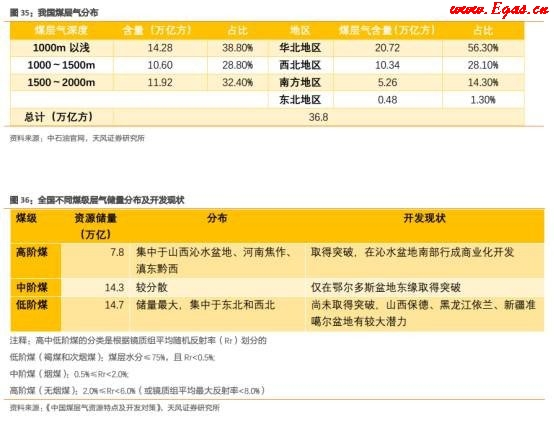Click the 低阶煤 row label
The width and height of the screenshot is (554, 428).
coord(32,305)
